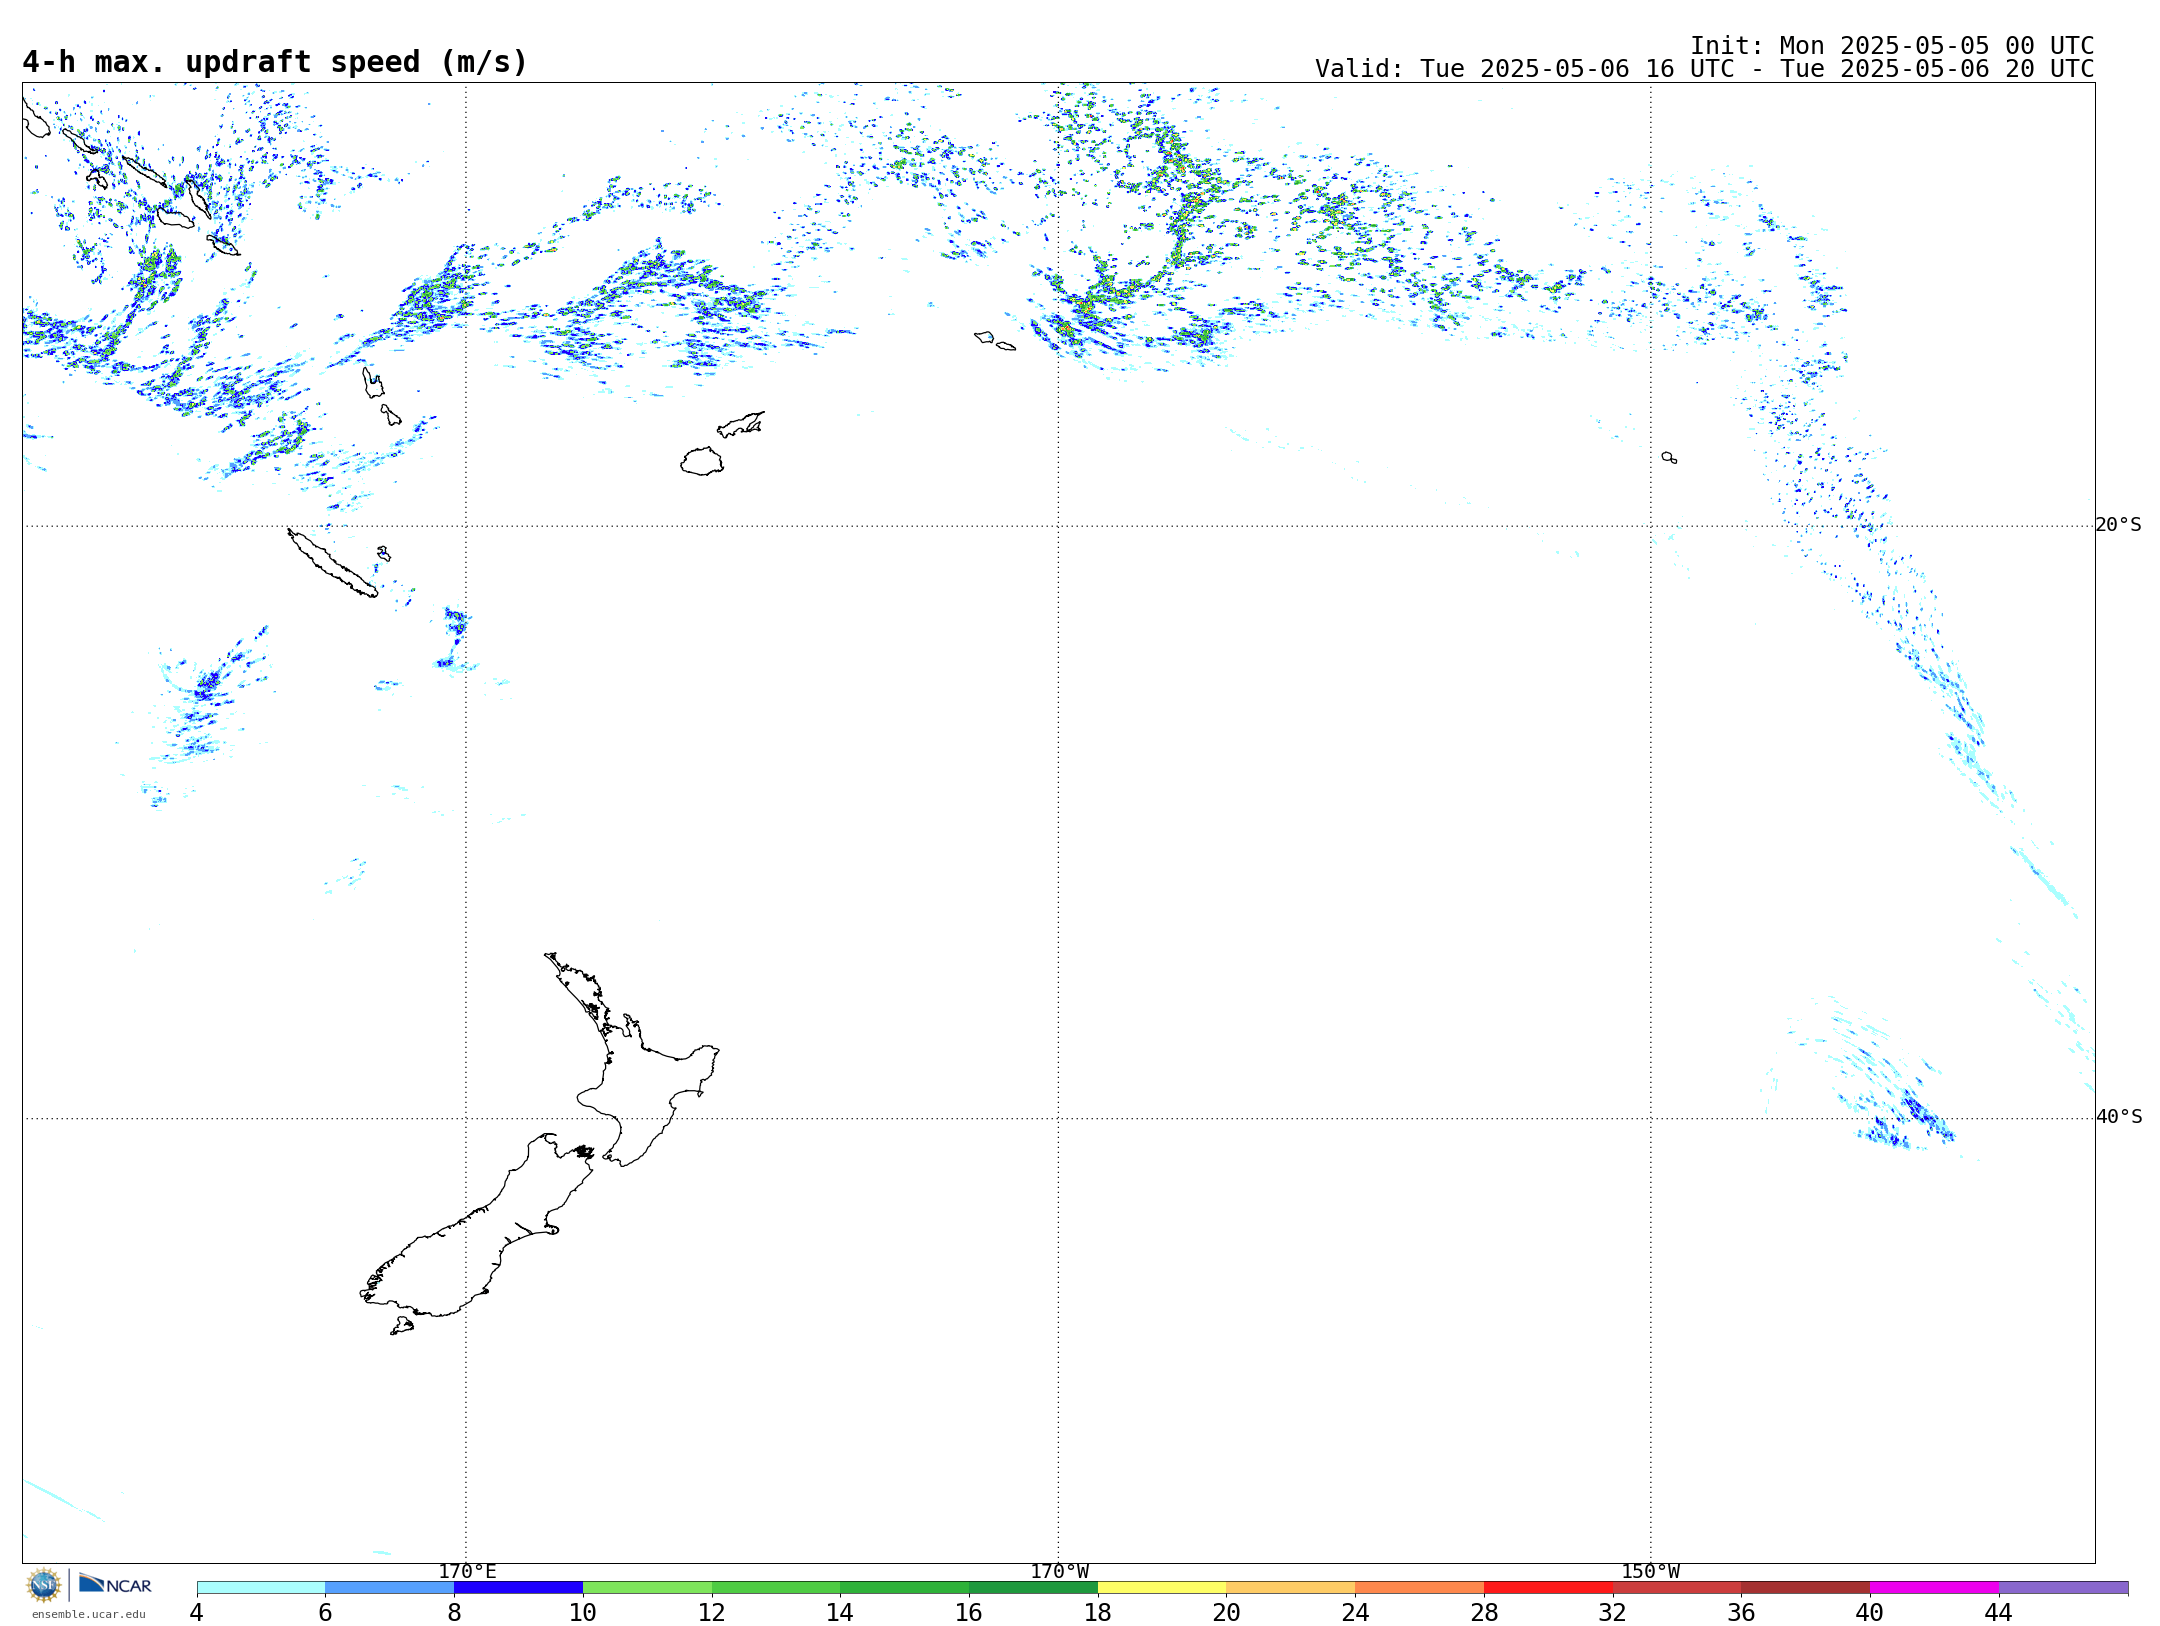2160x1626 pixels.
Task: Click Fiji's Vanua Levu island outline
Action: [x=741, y=424]
